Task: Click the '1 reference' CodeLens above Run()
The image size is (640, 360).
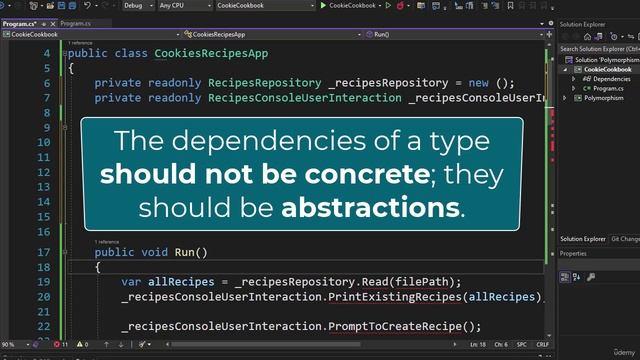Action: click(x=107, y=242)
